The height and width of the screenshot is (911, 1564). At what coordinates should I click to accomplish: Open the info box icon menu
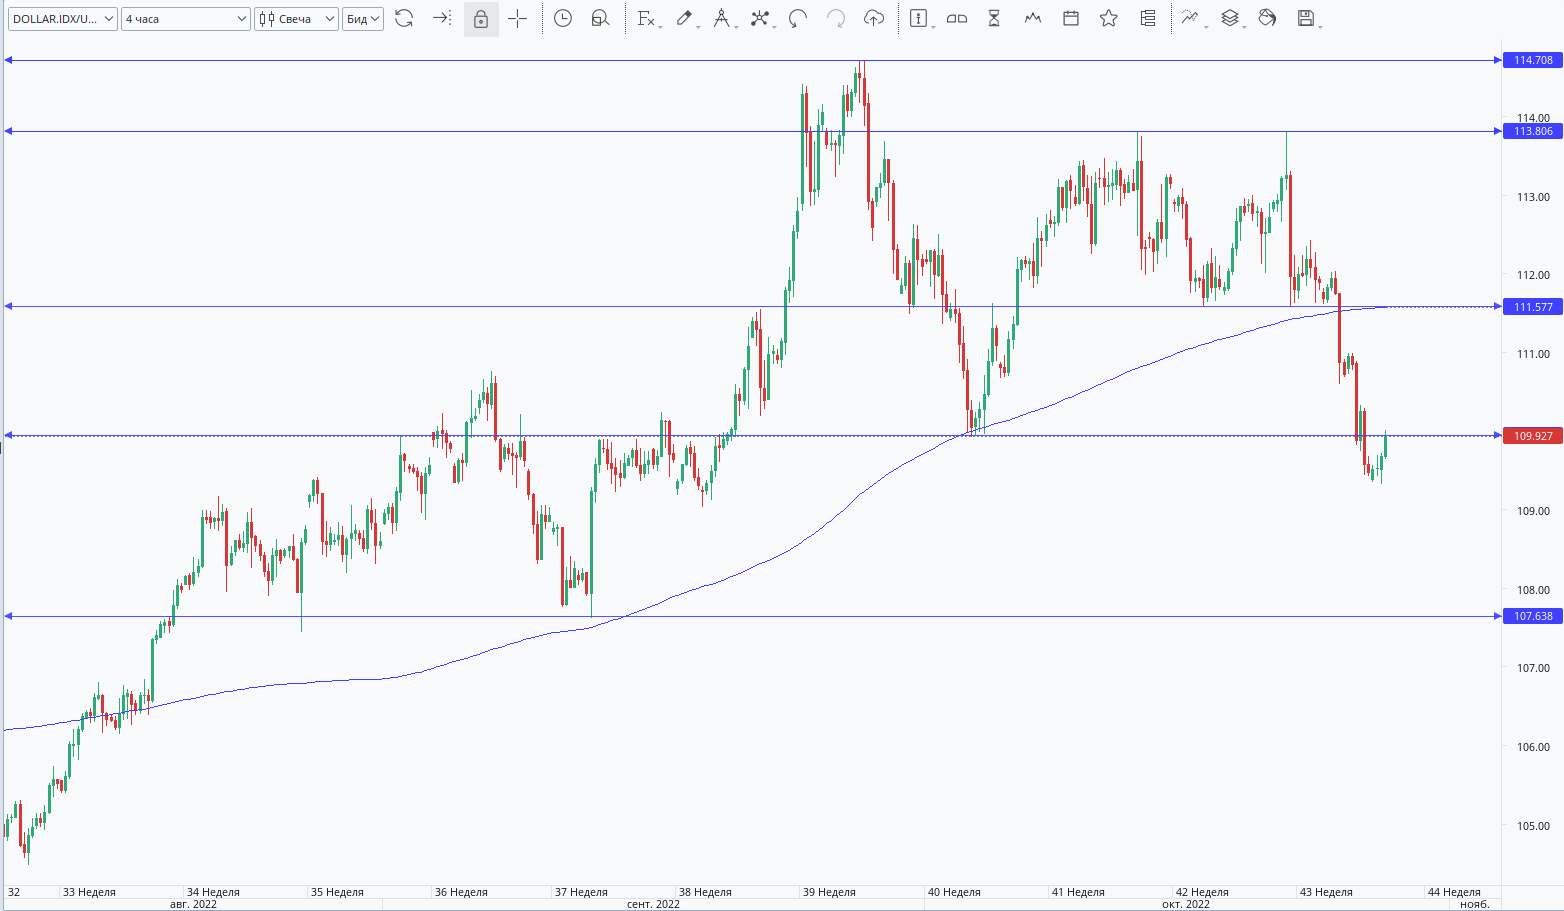920,18
